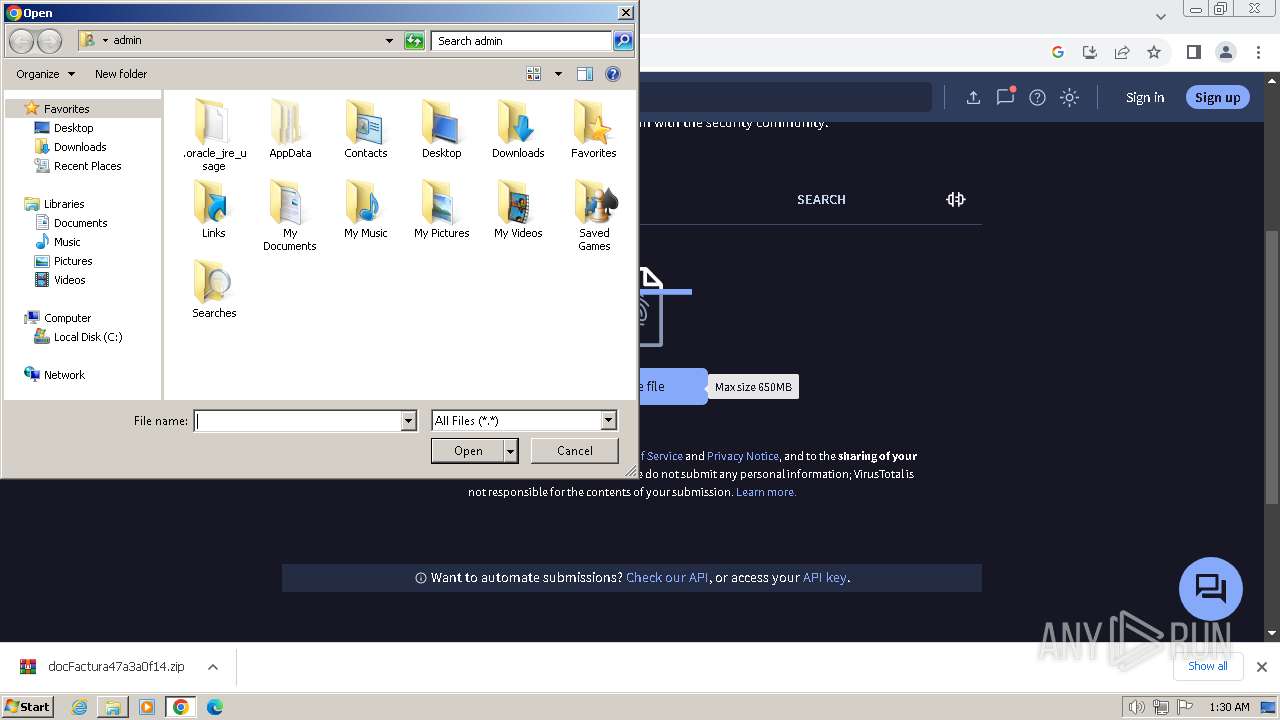The image size is (1280, 720).
Task: Switch to the SEARCH tab
Action: coord(821,200)
